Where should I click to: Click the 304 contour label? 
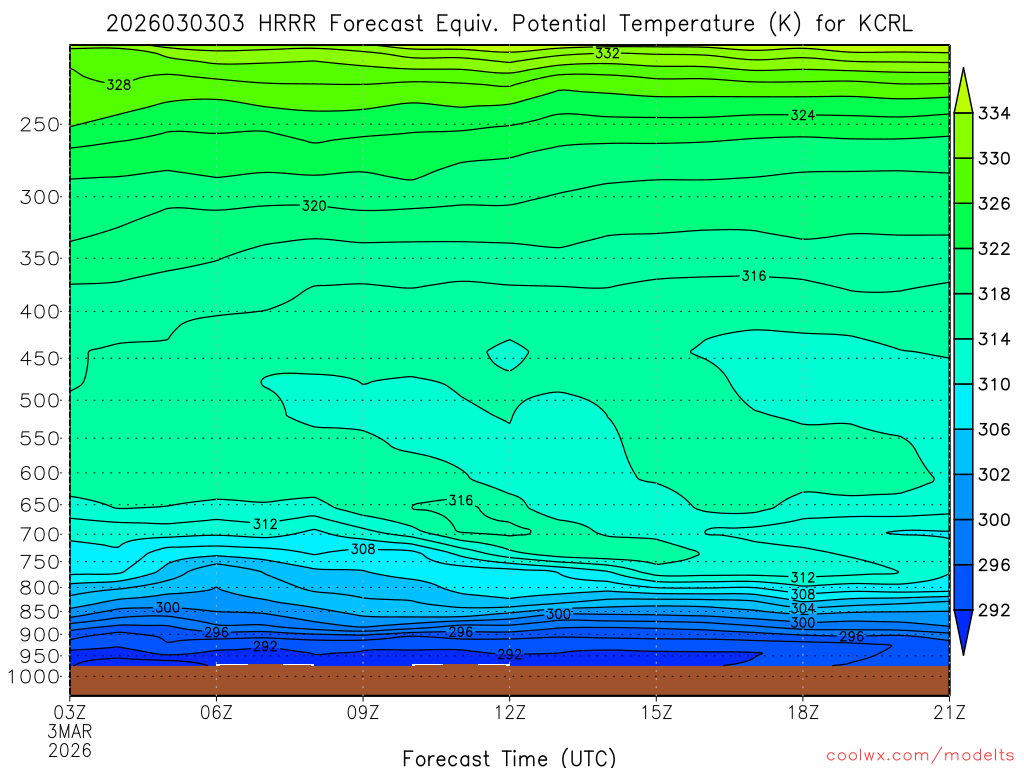coord(803,609)
